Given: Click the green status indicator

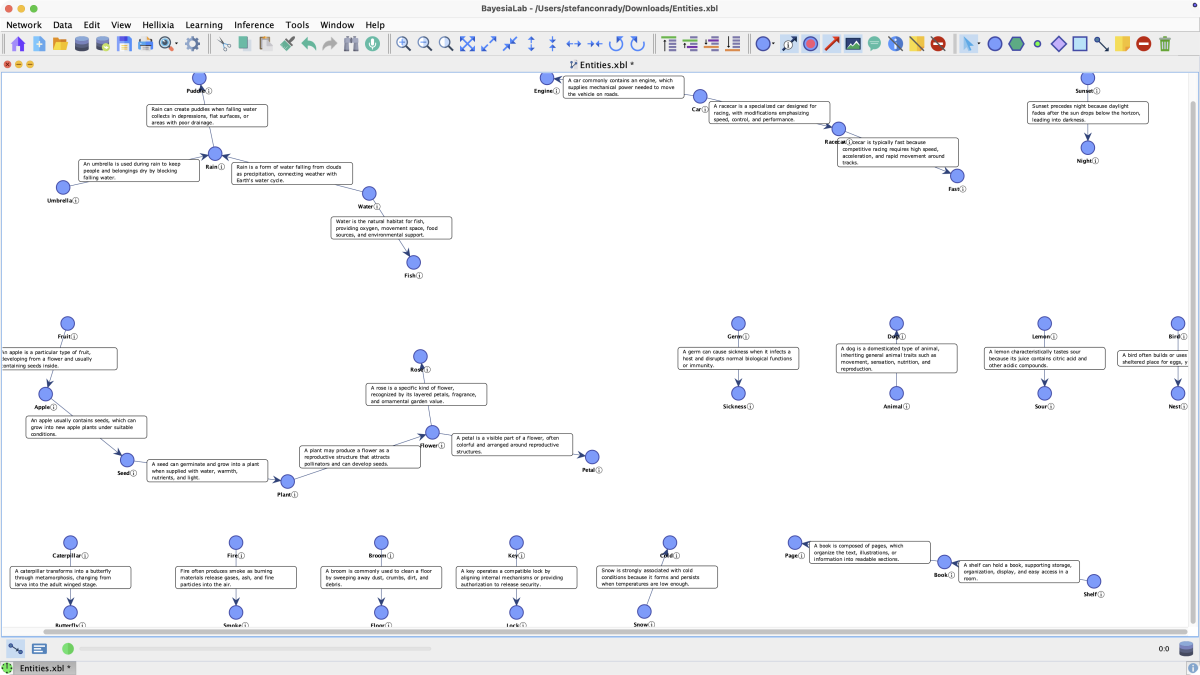Looking at the screenshot, I should 68,649.
